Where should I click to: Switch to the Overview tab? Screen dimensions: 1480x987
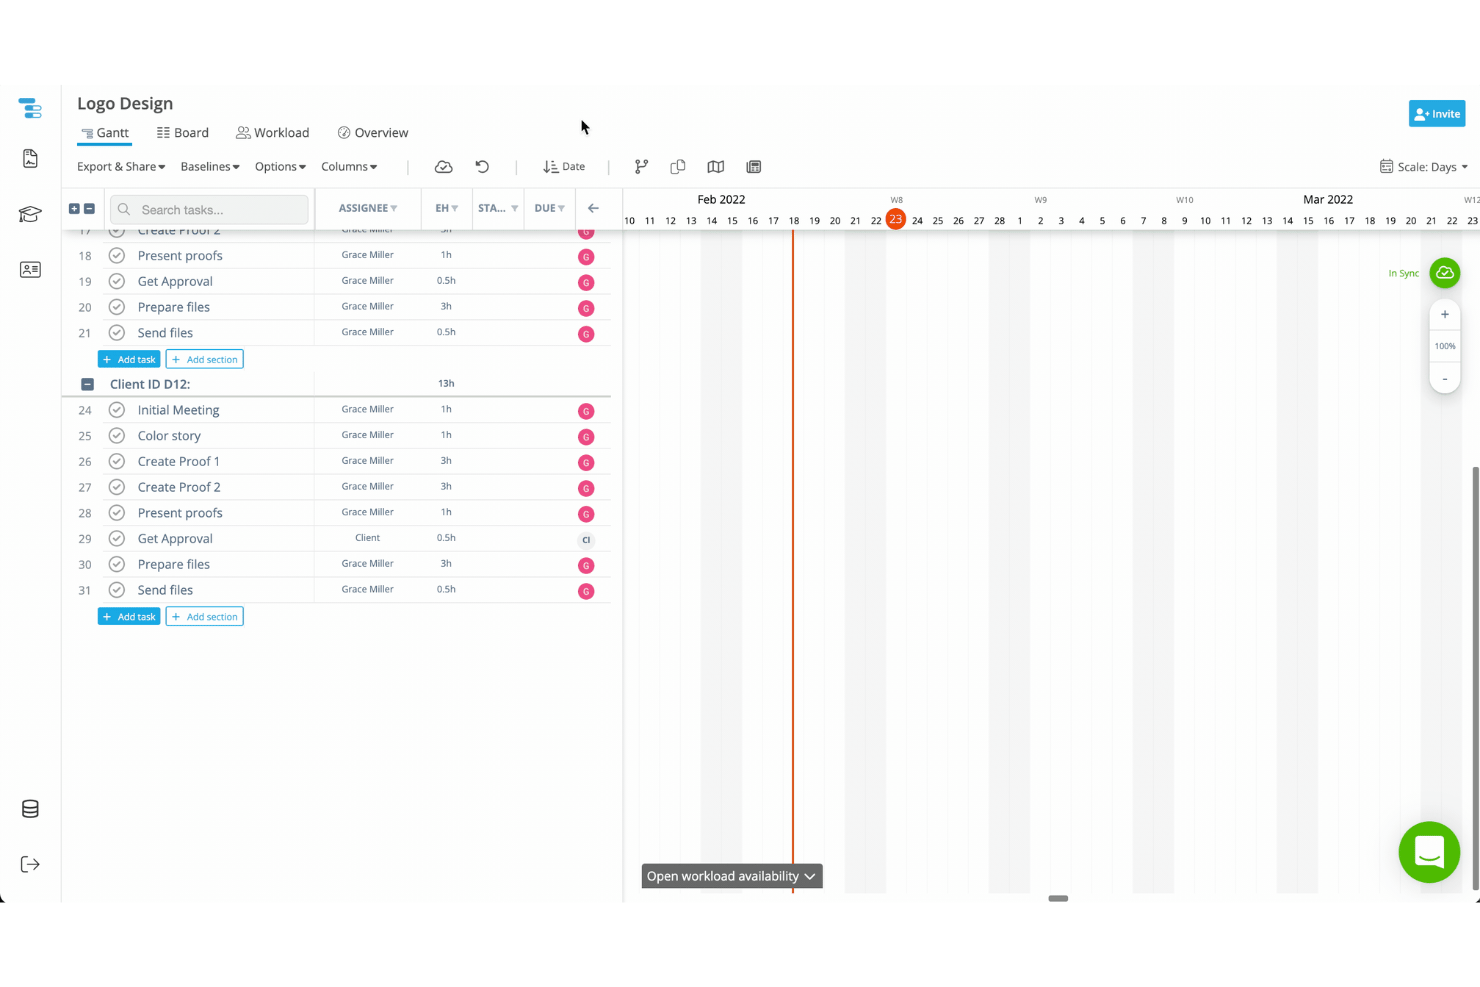click(x=373, y=133)
